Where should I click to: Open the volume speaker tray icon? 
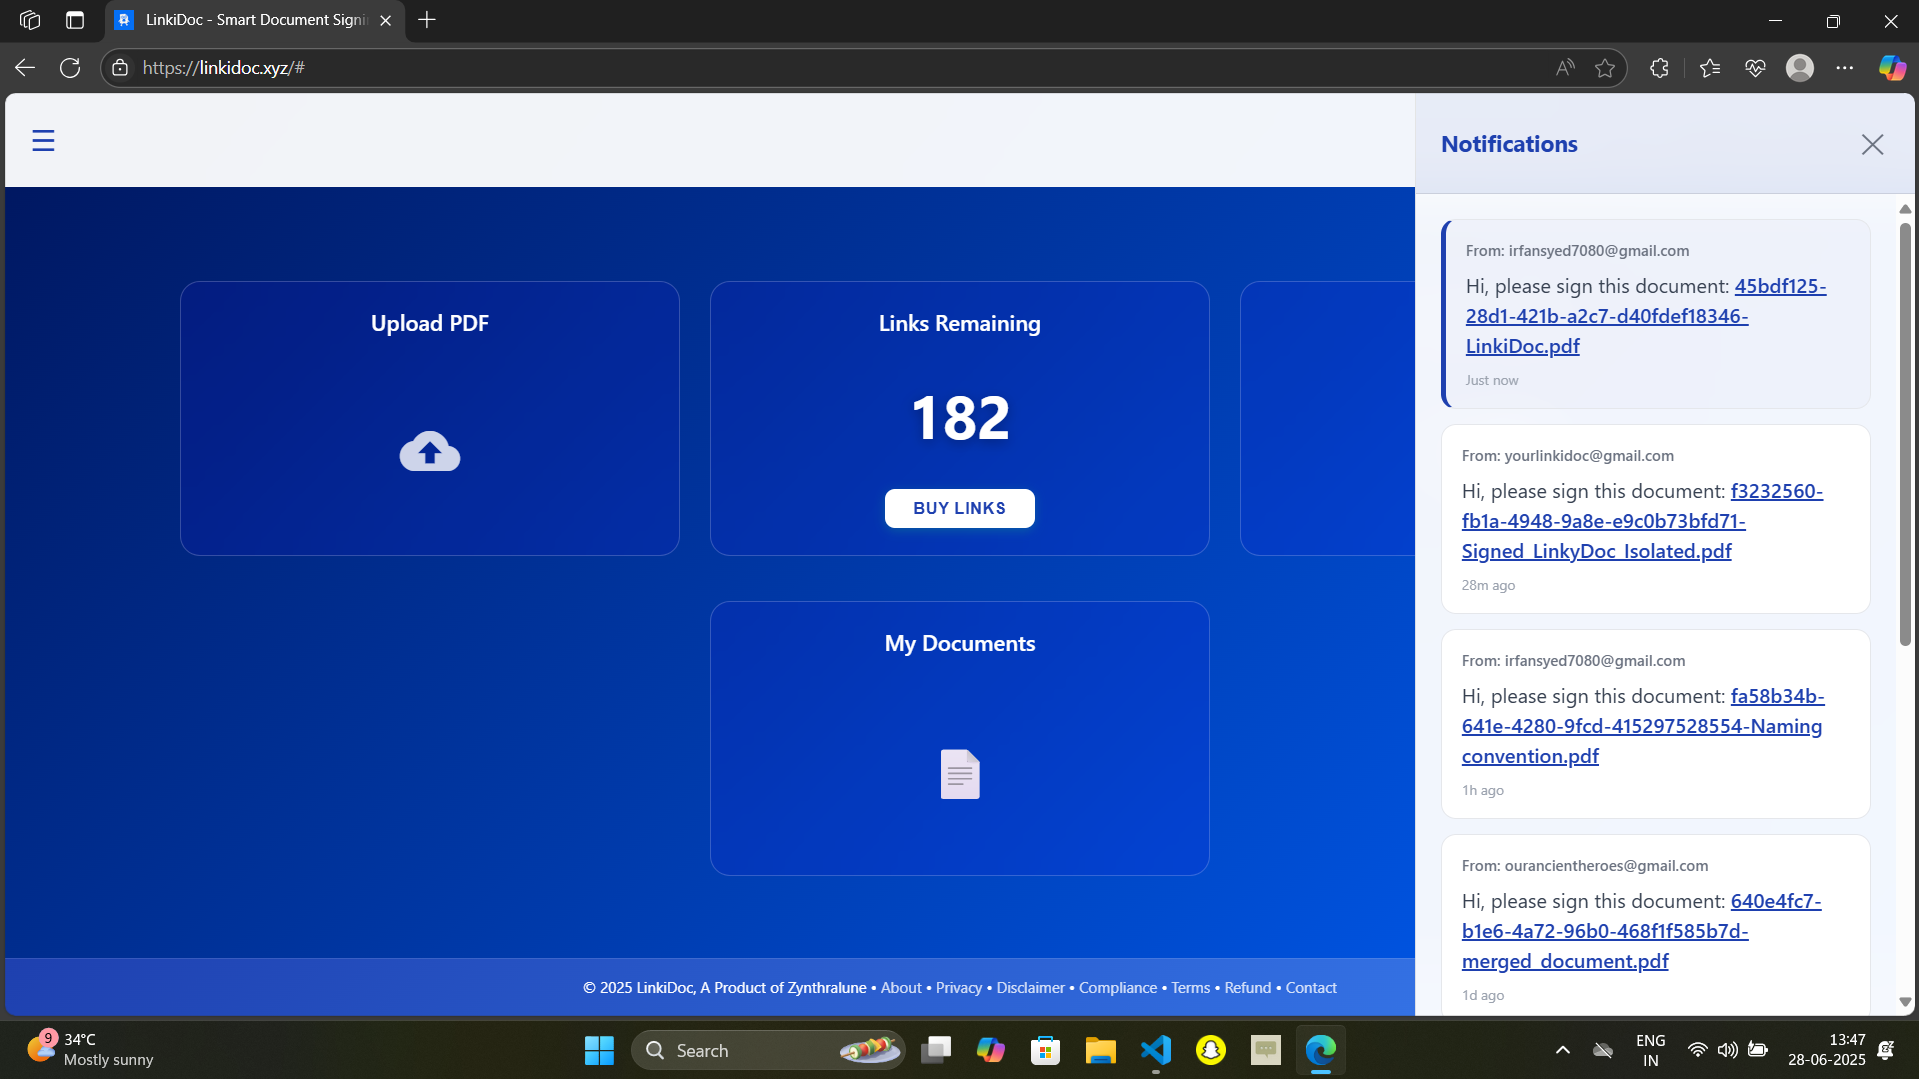1727,1050
